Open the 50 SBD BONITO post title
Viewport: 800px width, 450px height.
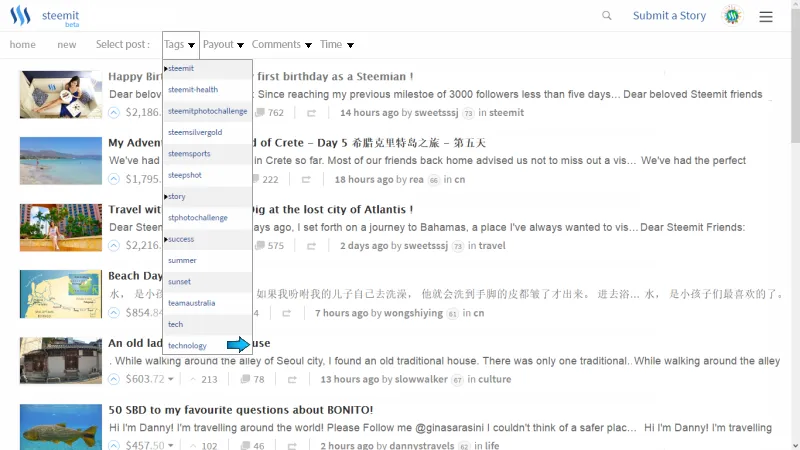[x=240, y=410]
